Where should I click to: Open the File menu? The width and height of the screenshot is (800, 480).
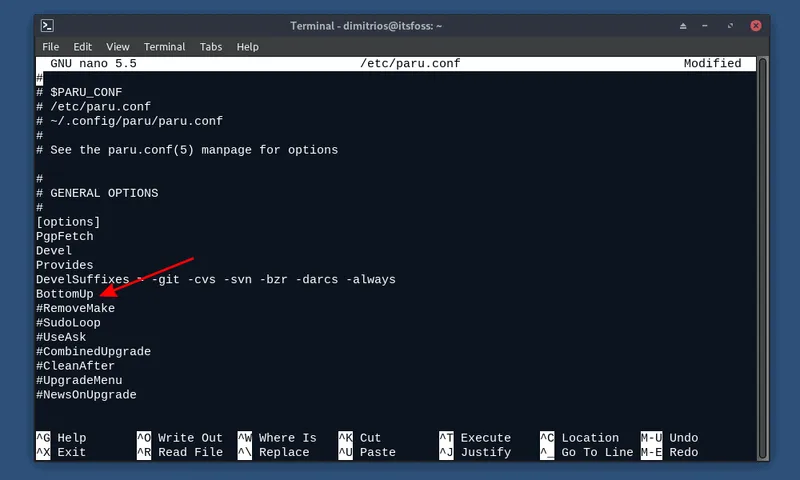(x=52, y=46)
